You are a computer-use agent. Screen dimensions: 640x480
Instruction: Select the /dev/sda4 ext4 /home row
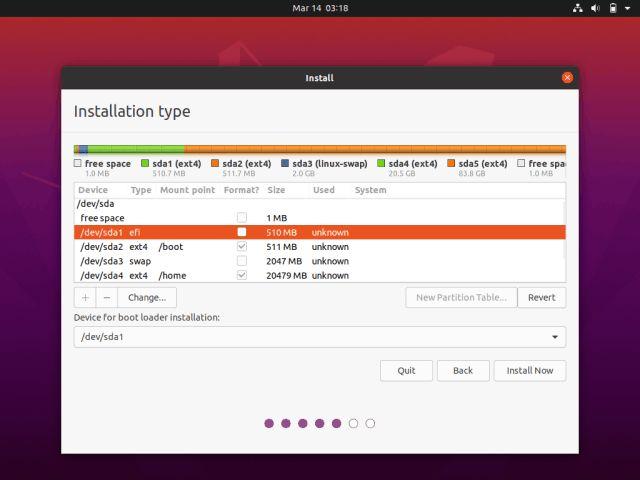pyautogui.click(x=320, y=276)
